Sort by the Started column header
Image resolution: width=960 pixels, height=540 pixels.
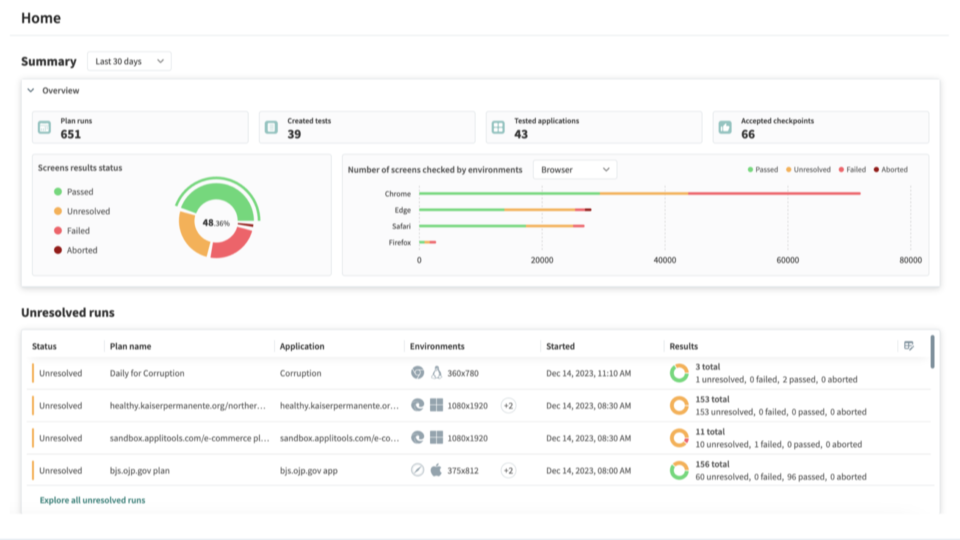(560, 347)
